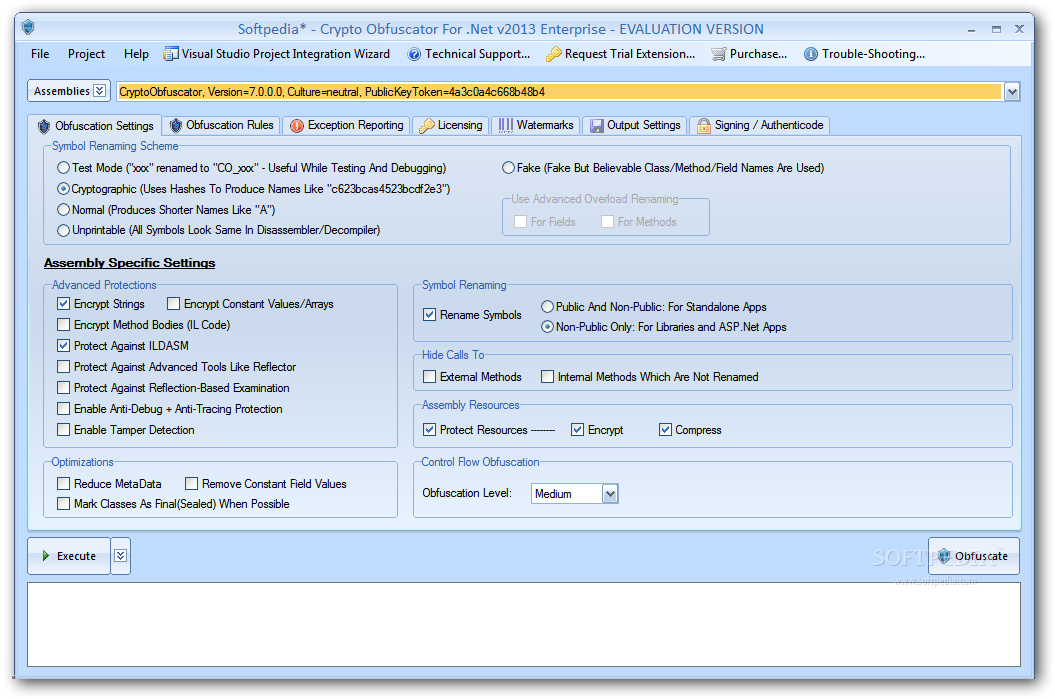The width and height of the screenshot is (1055, 699).
Task: Open Technical Support link
Action: click(x=469, y=54)
